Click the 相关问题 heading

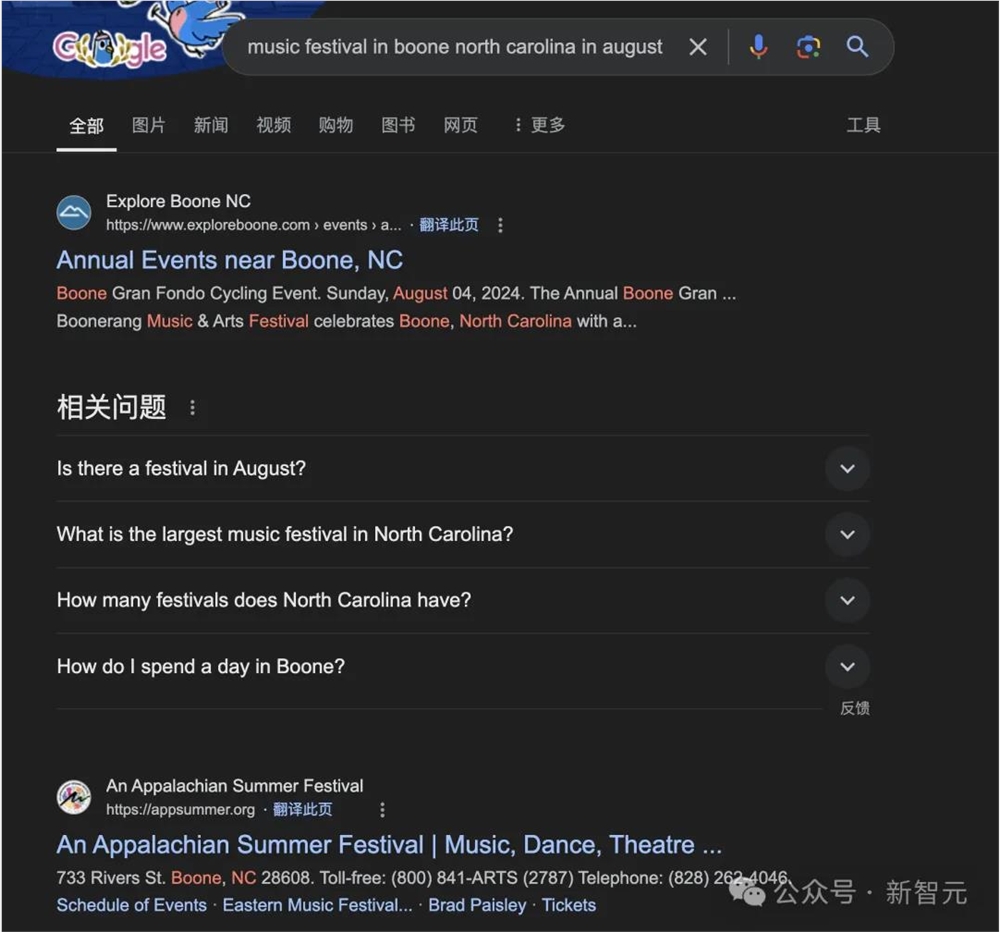pos(112,407)
